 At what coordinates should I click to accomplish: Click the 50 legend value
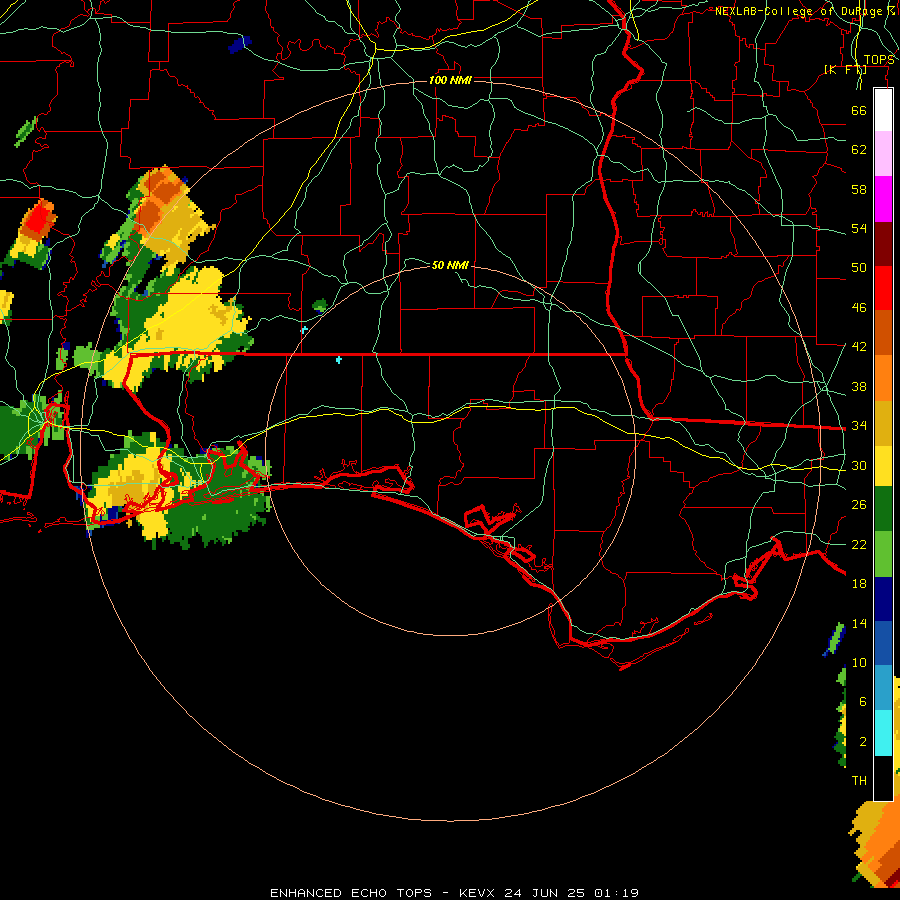(859, 267)
